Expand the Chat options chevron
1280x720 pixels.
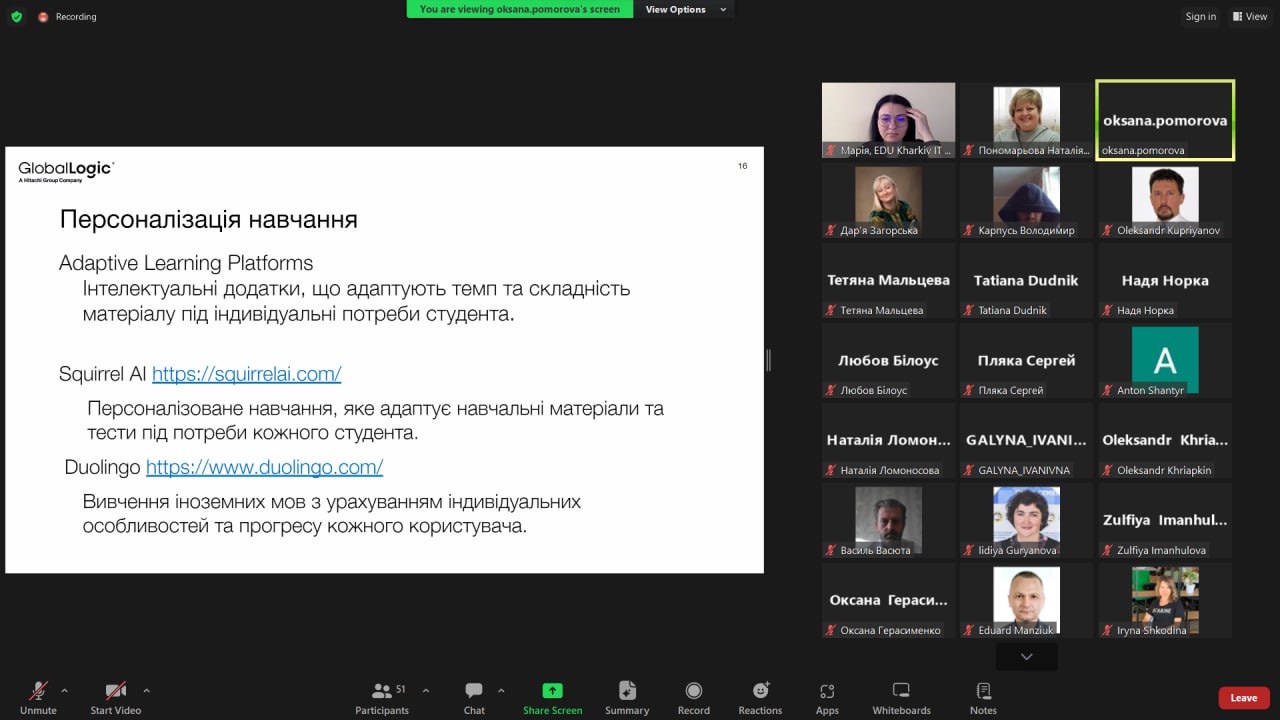coord(501,690)
